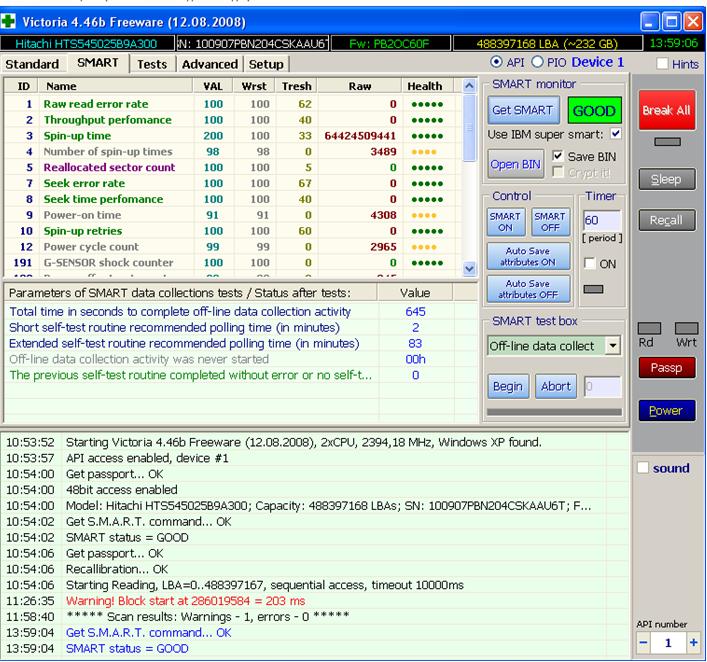Click the Device 1 label
The width and height of the screenshot is (707, 662).
[597, 62]
